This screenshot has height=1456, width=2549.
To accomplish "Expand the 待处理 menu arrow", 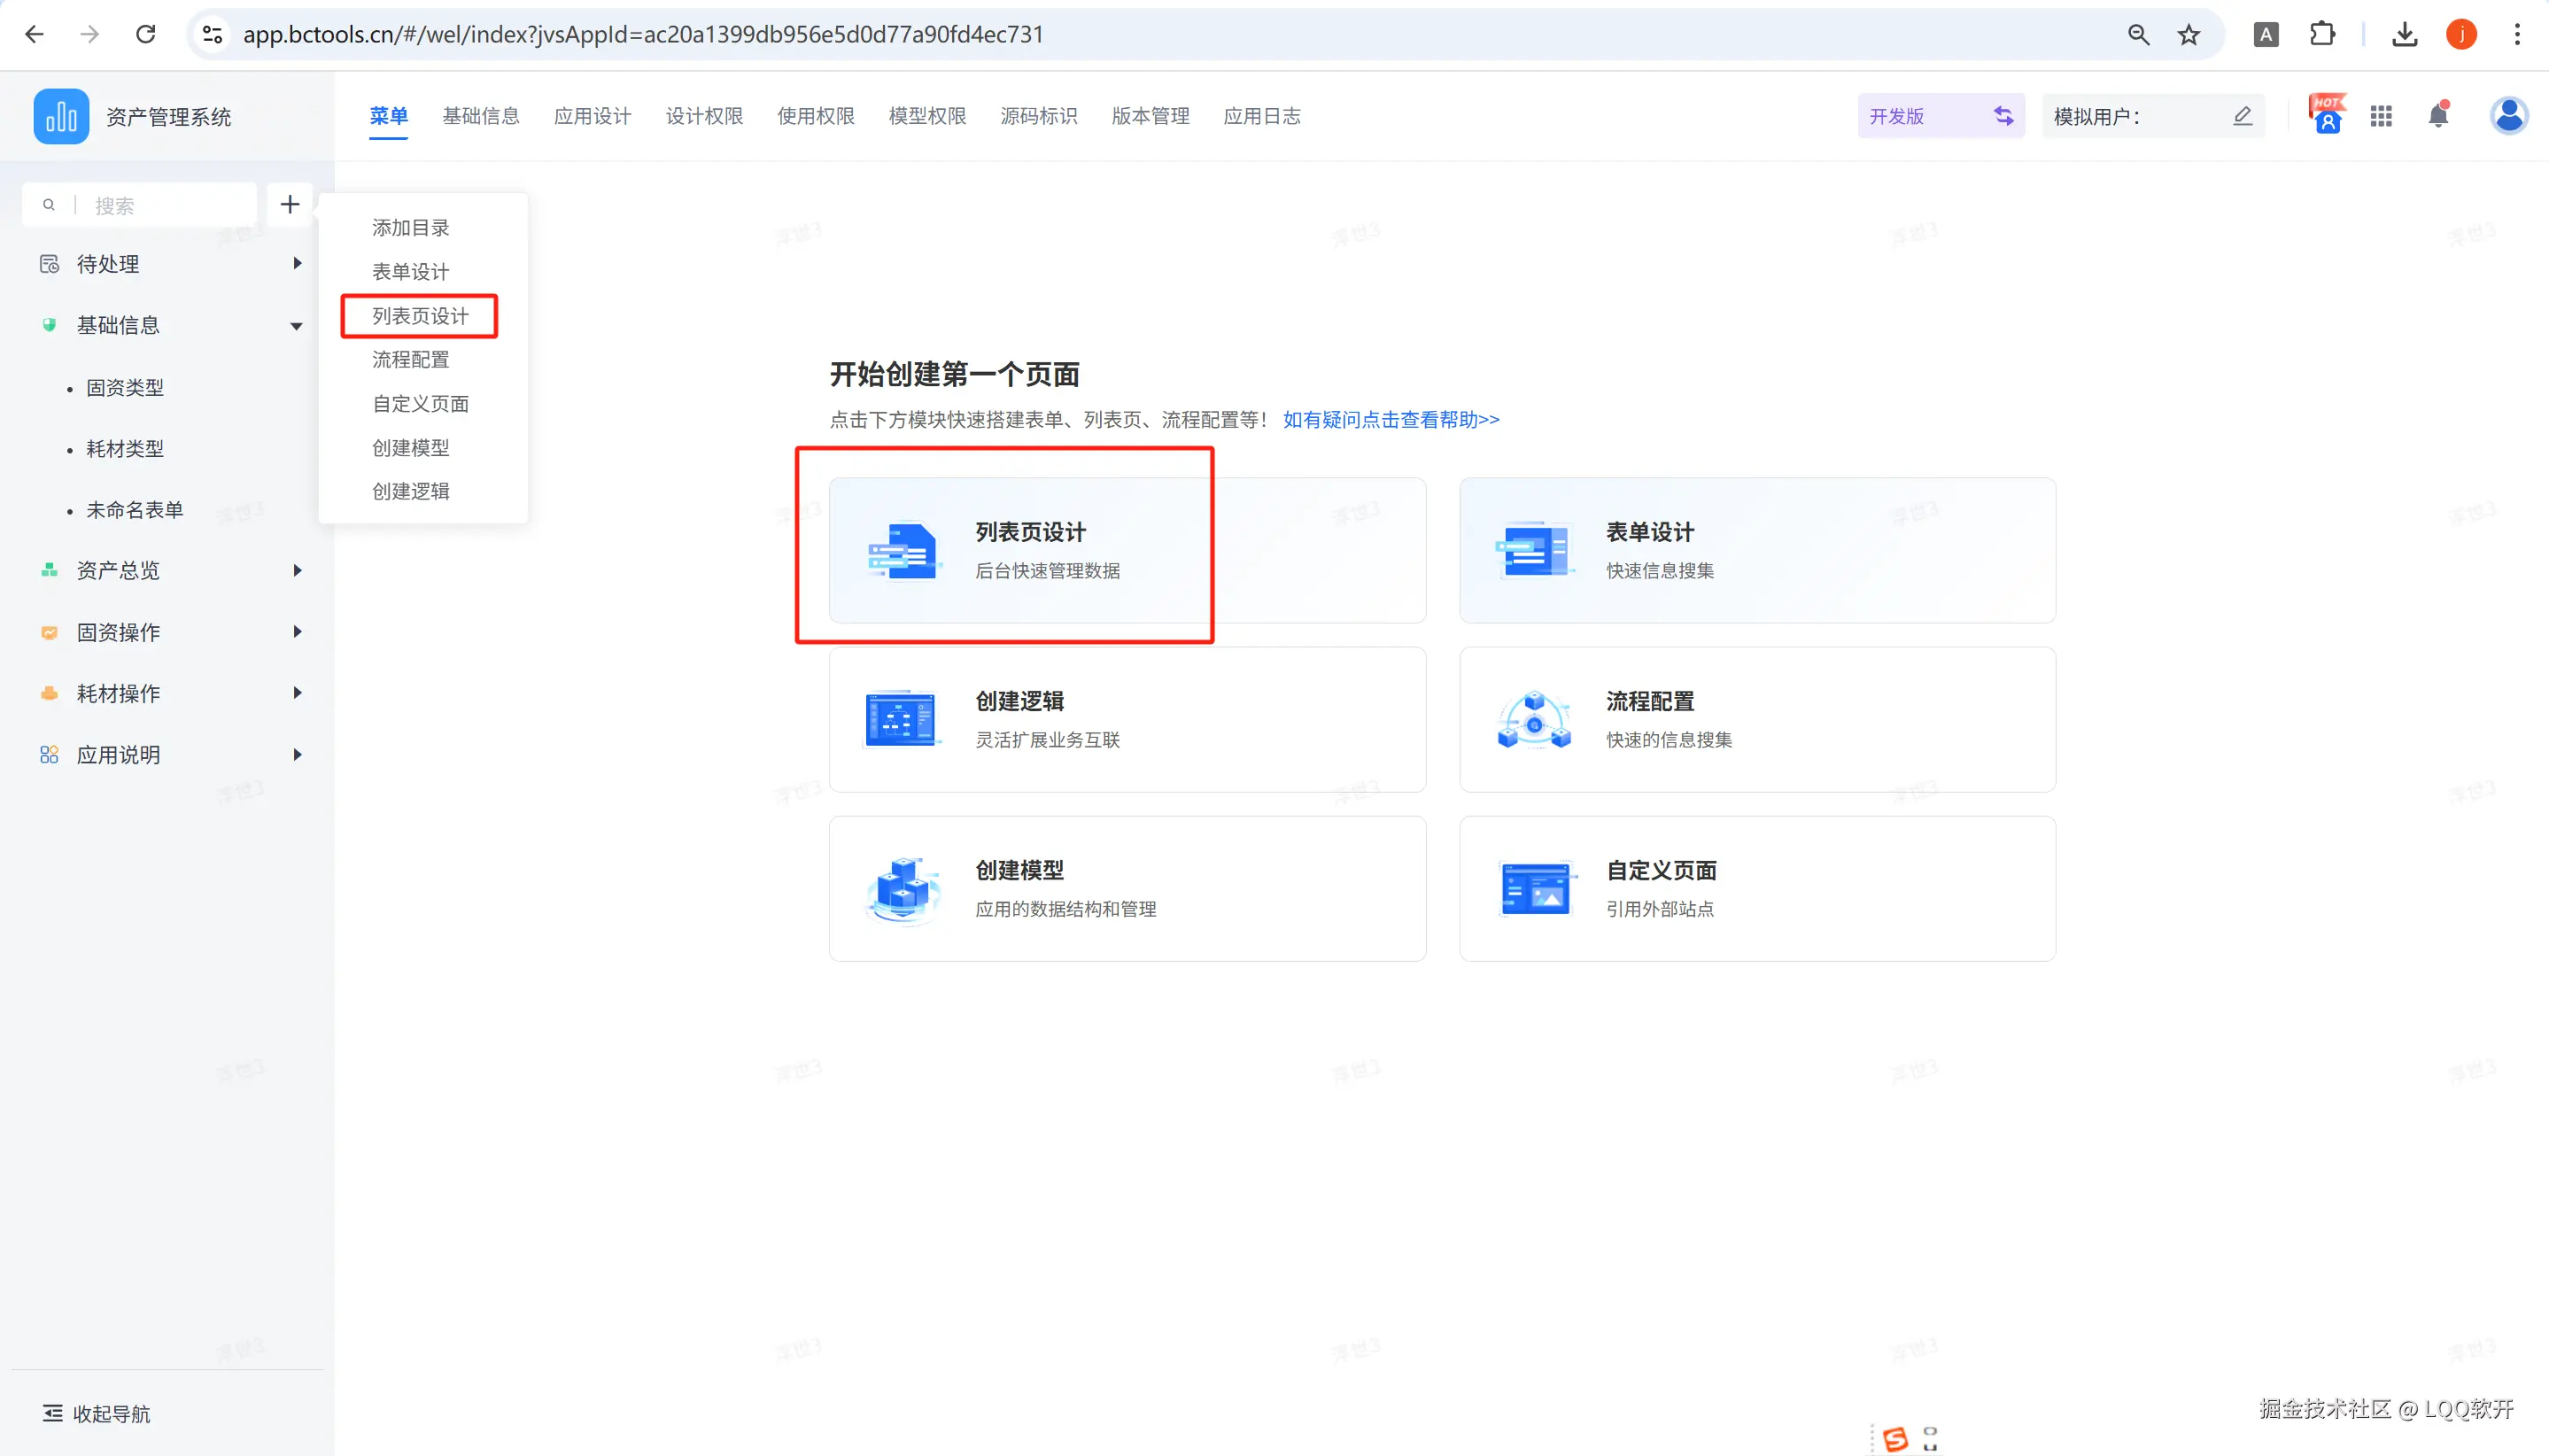I will point(297,263).
